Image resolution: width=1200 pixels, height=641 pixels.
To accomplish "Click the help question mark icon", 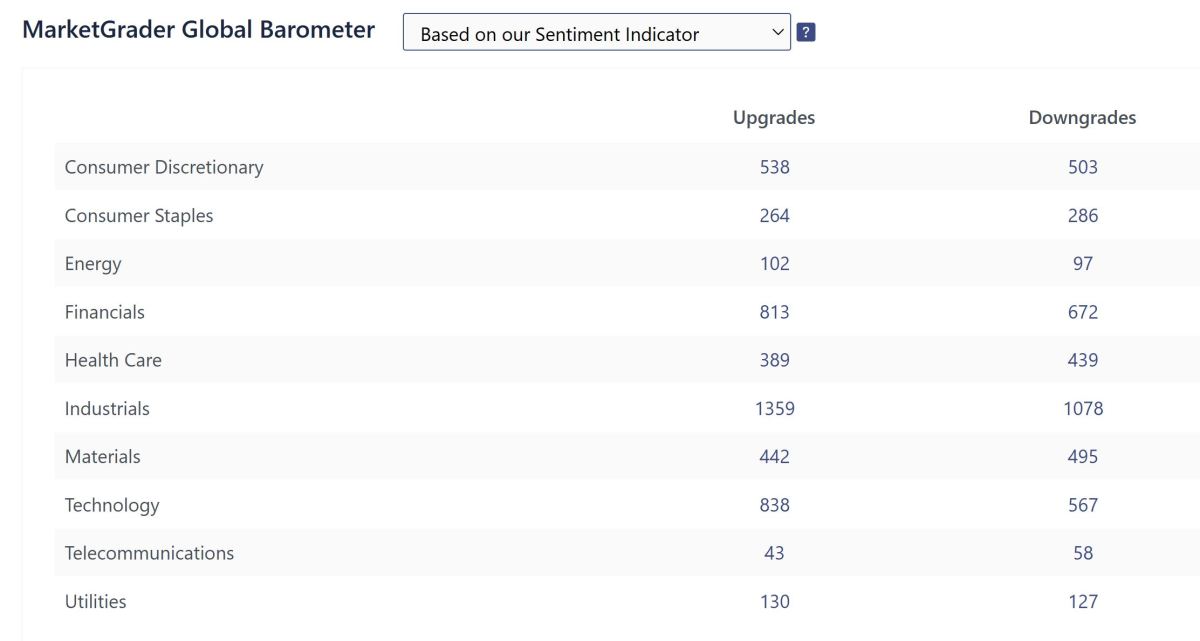I will coord(806,32).
